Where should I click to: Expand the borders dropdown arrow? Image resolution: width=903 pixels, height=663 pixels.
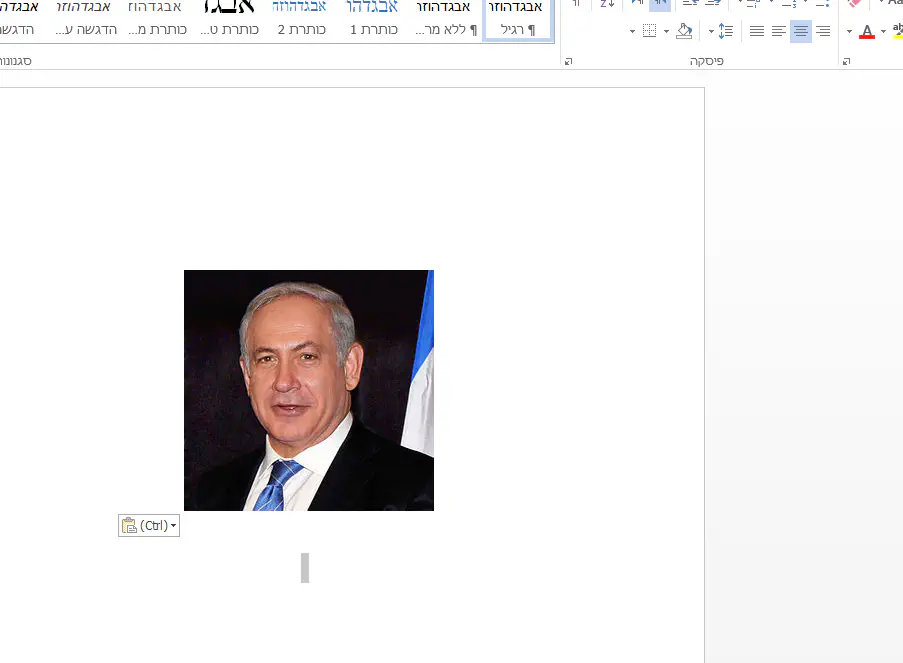click(x=633, y=32)
